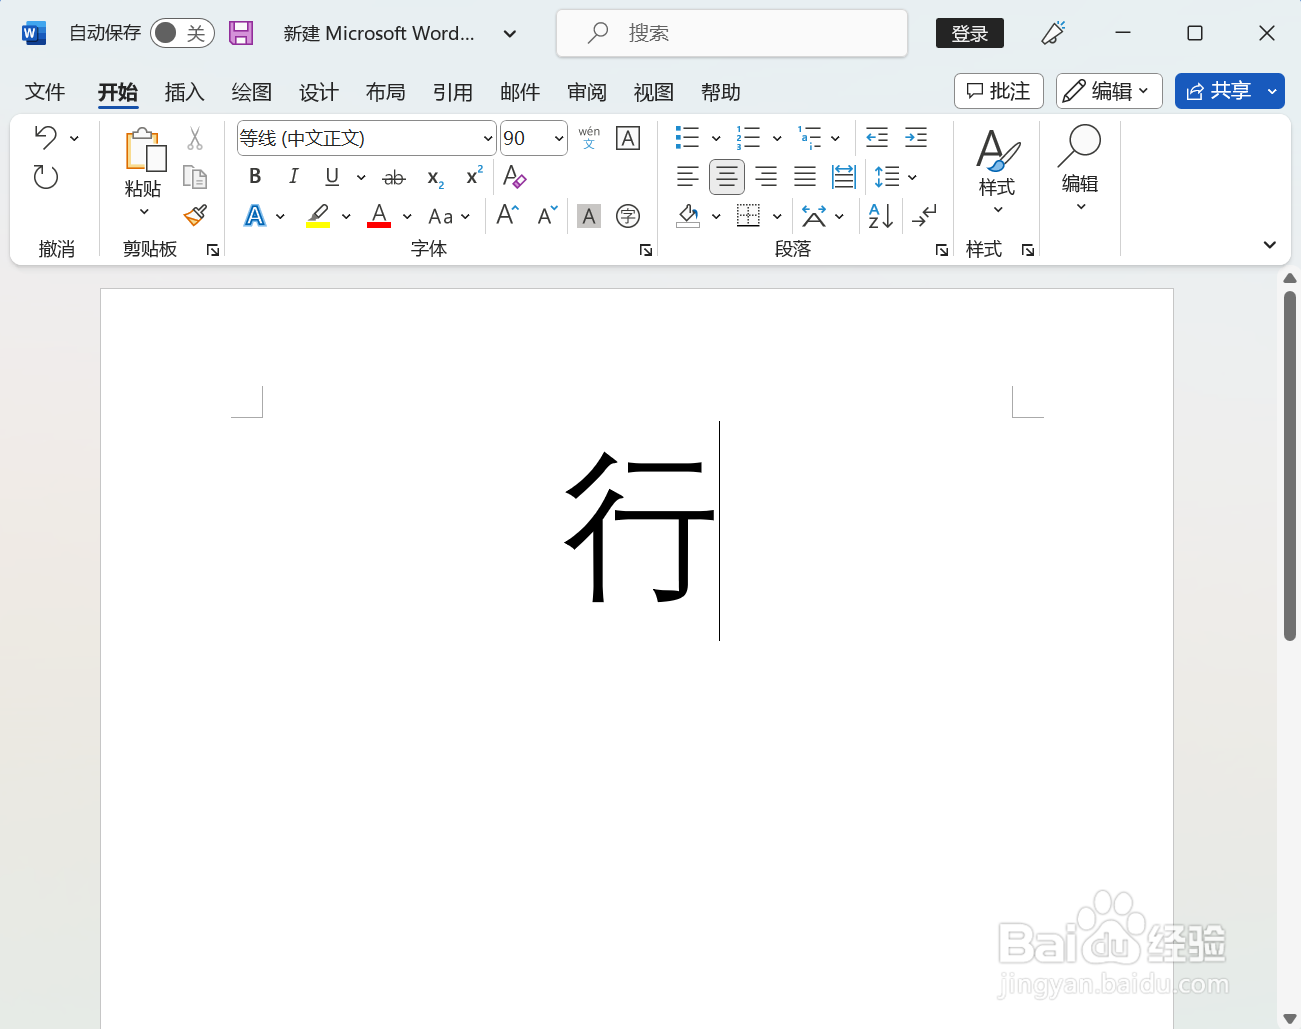
Task: Open the font size dropdown
Action: tap(559, 138)
